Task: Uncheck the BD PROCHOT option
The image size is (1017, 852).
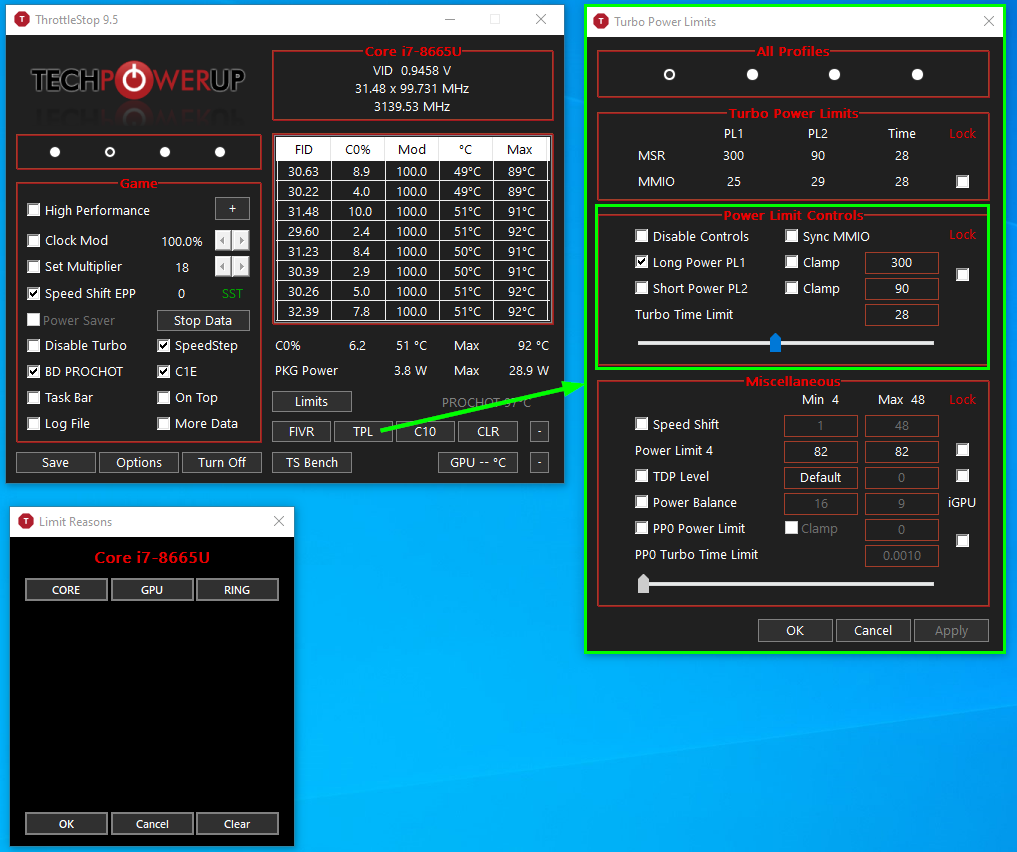Action: pyautogui.click(x=34, y=372)
